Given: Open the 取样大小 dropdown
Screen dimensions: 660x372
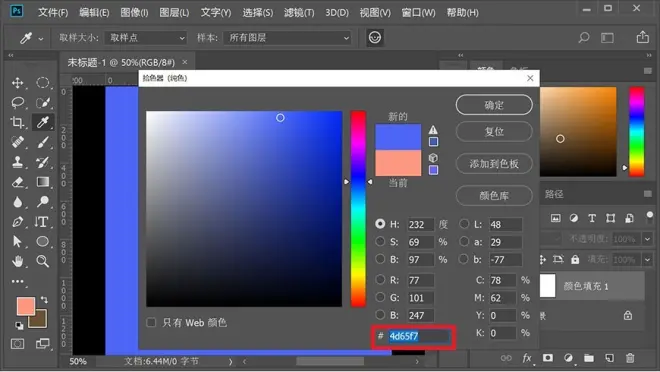Looking at the screenshot, I should (x=146, y=38).
